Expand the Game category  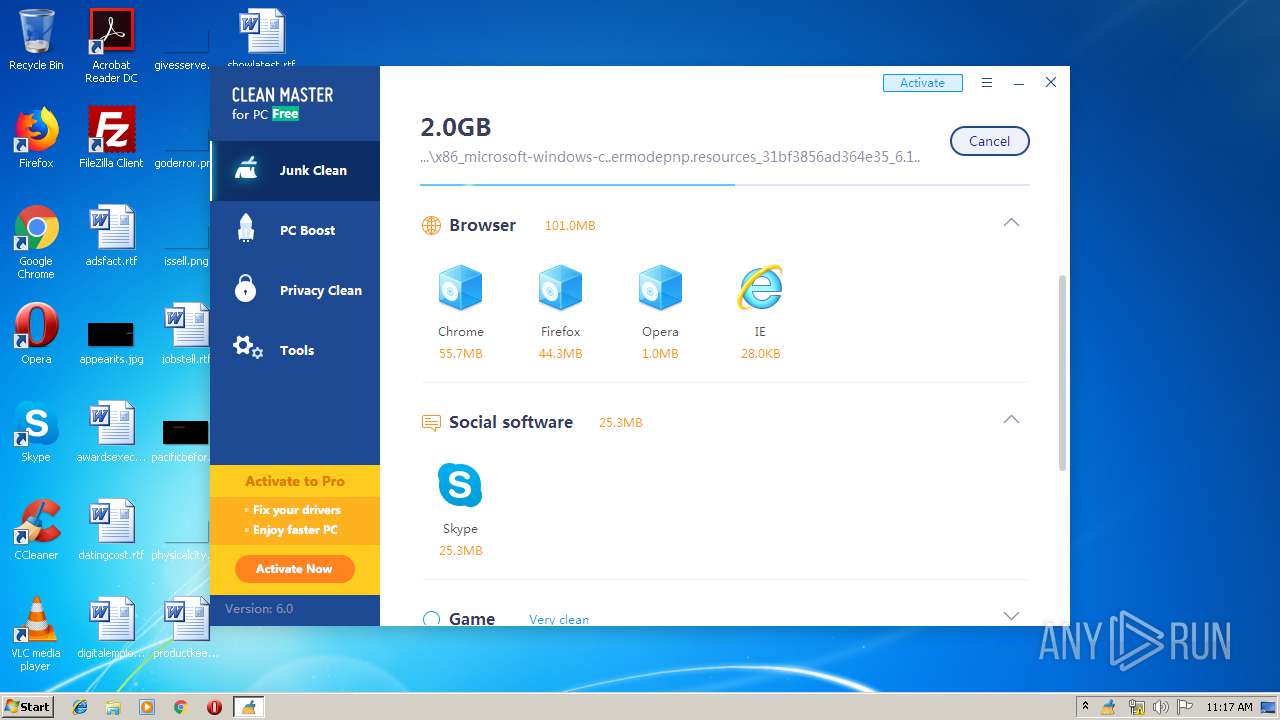click(1011, 616)
